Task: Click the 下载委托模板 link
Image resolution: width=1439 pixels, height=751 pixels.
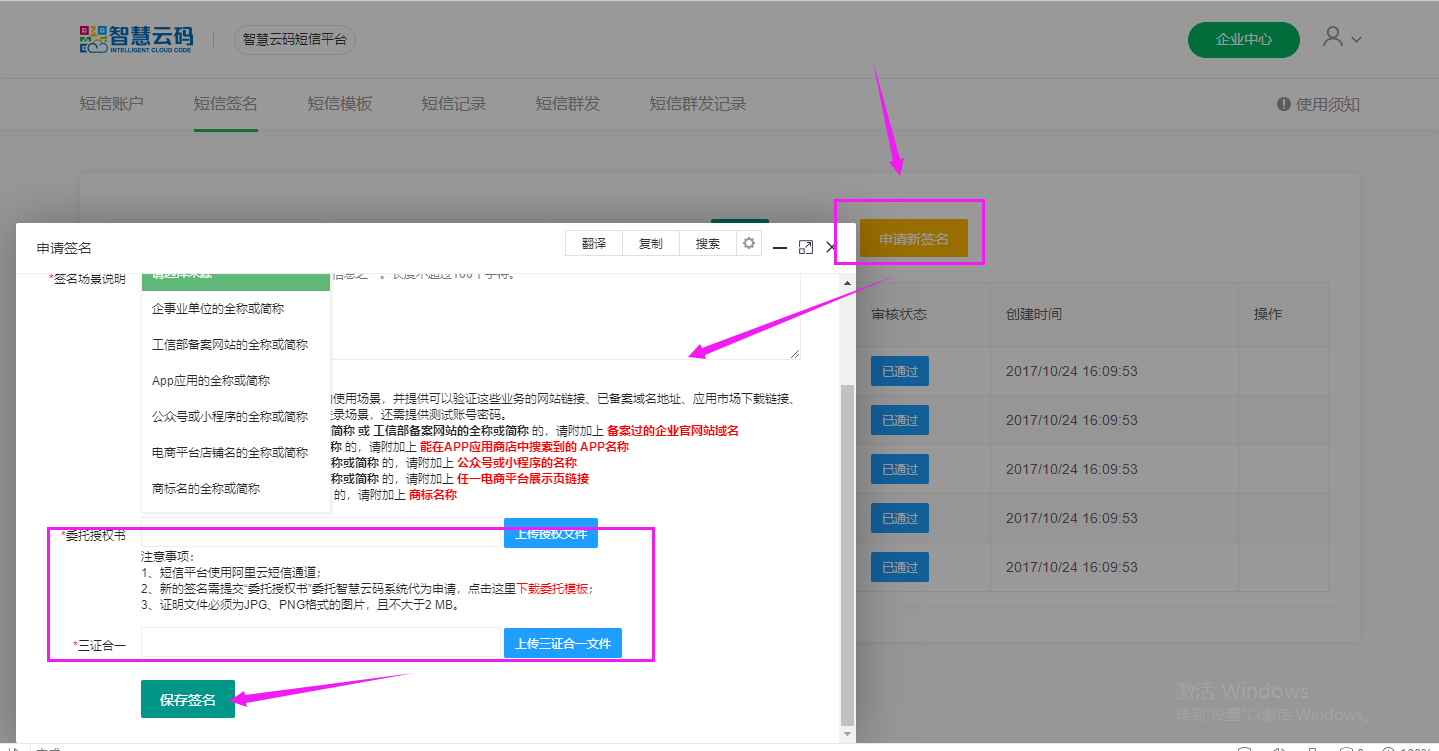Action: (x=552, y=589)
